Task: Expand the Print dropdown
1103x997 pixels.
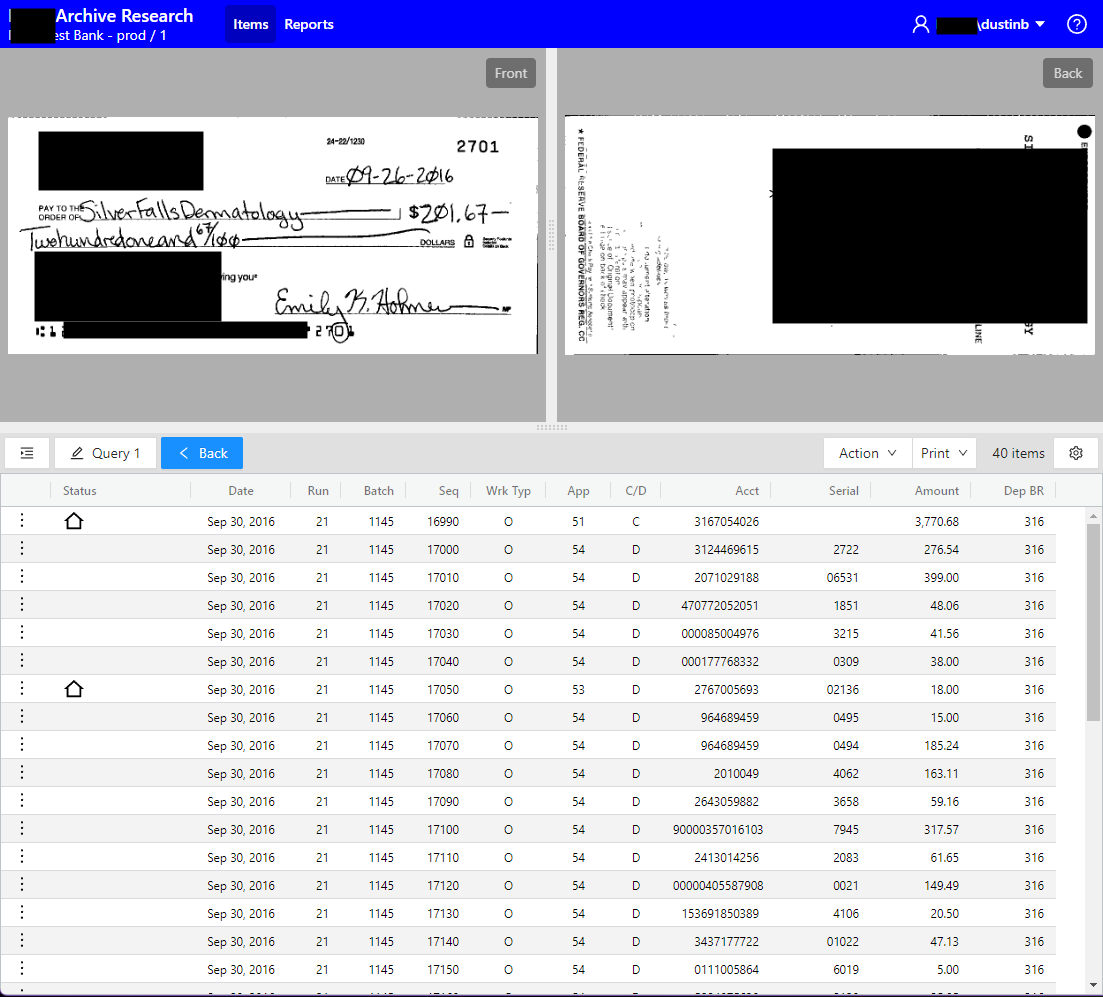Action: tap(943, 452)
